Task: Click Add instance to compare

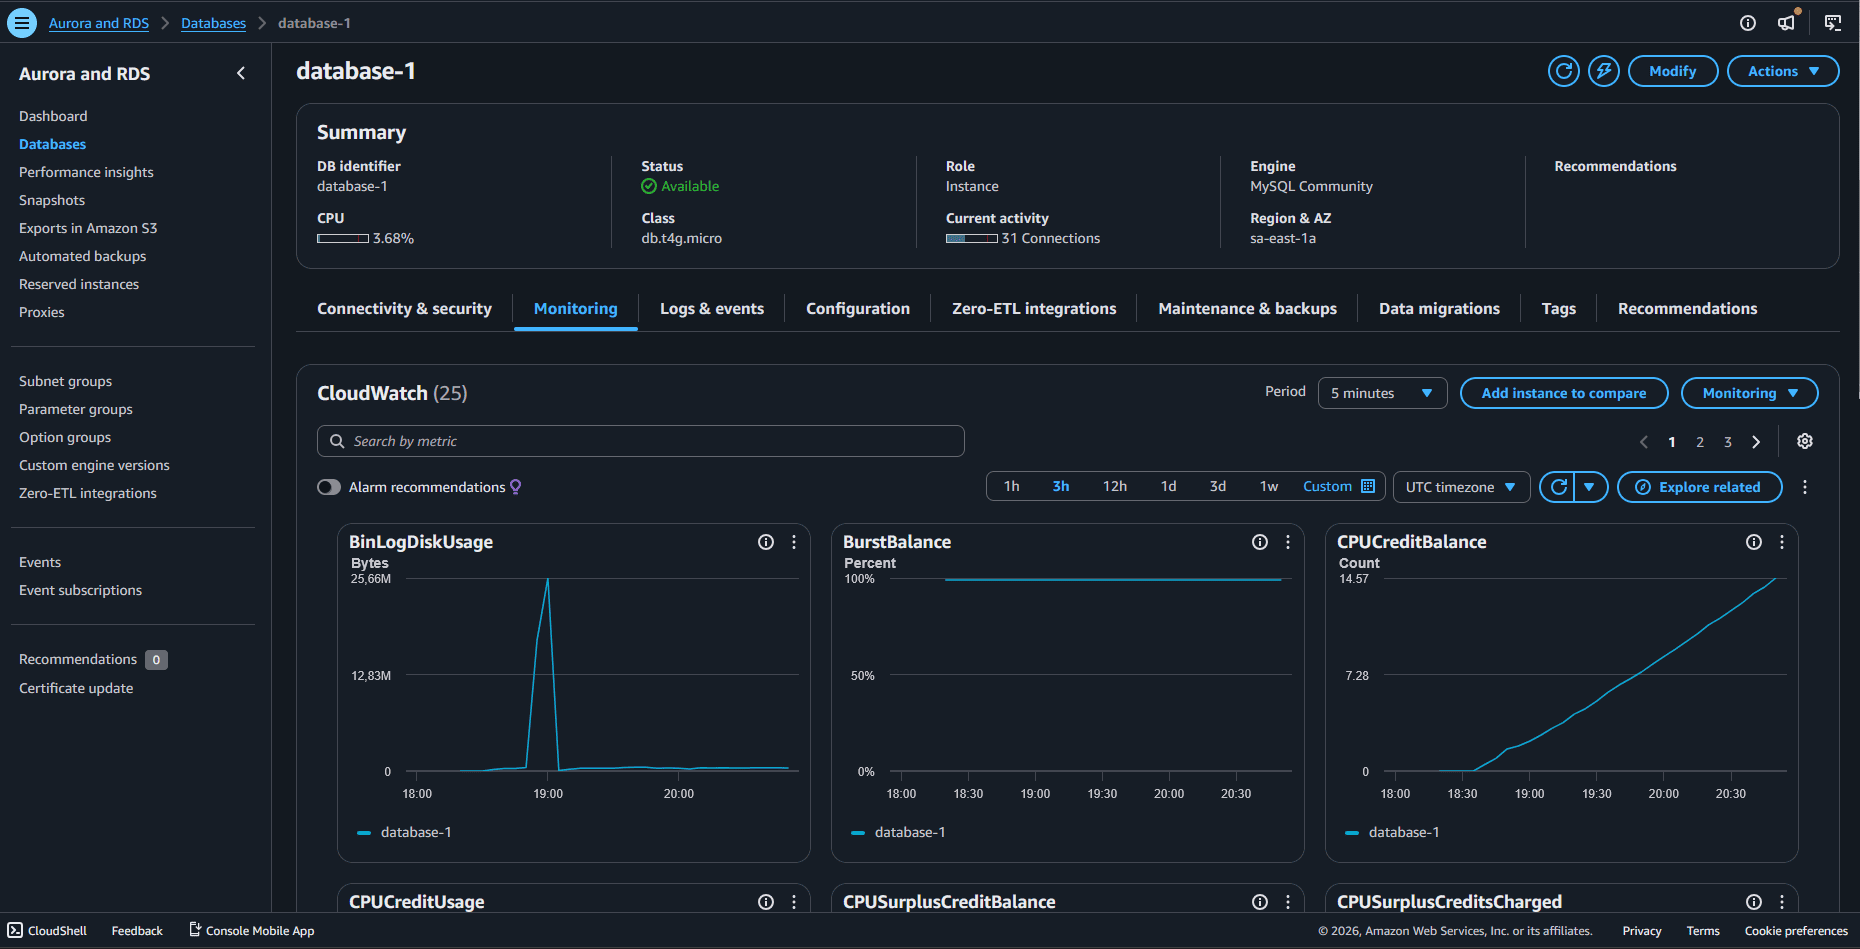Action: (x=1564, y=393)
